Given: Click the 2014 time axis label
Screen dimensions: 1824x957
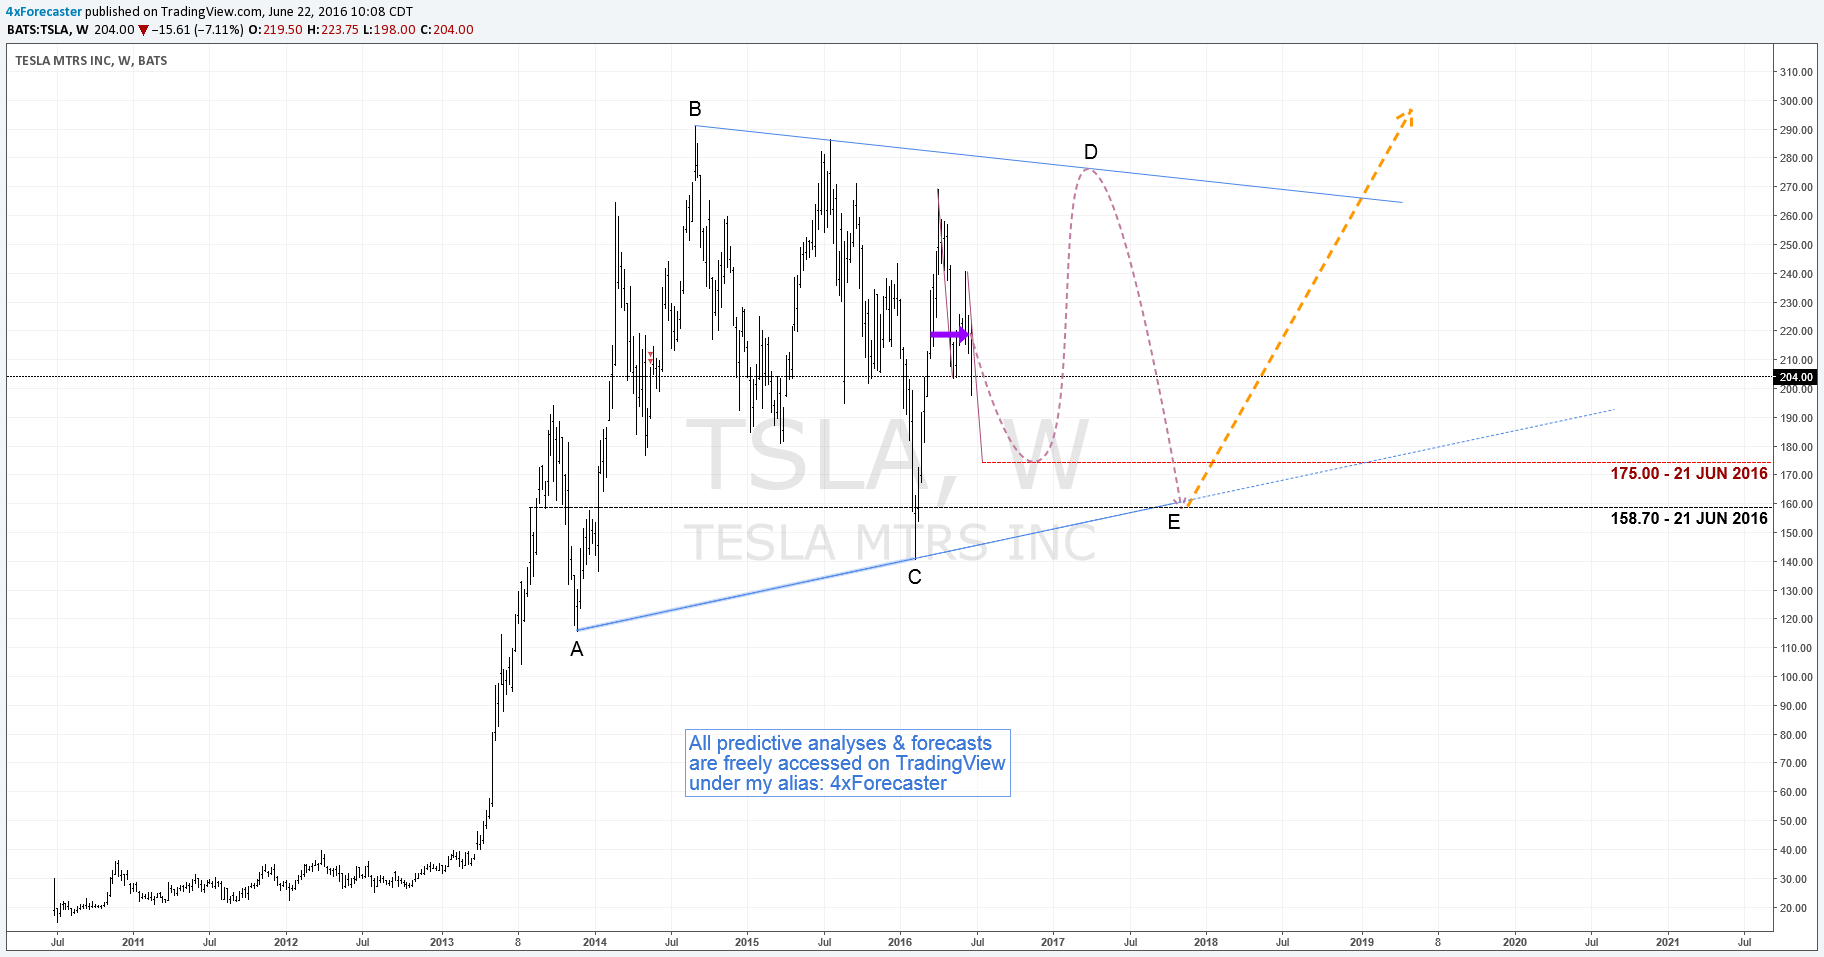Looking at the screenshot, I should pos(595,942).
